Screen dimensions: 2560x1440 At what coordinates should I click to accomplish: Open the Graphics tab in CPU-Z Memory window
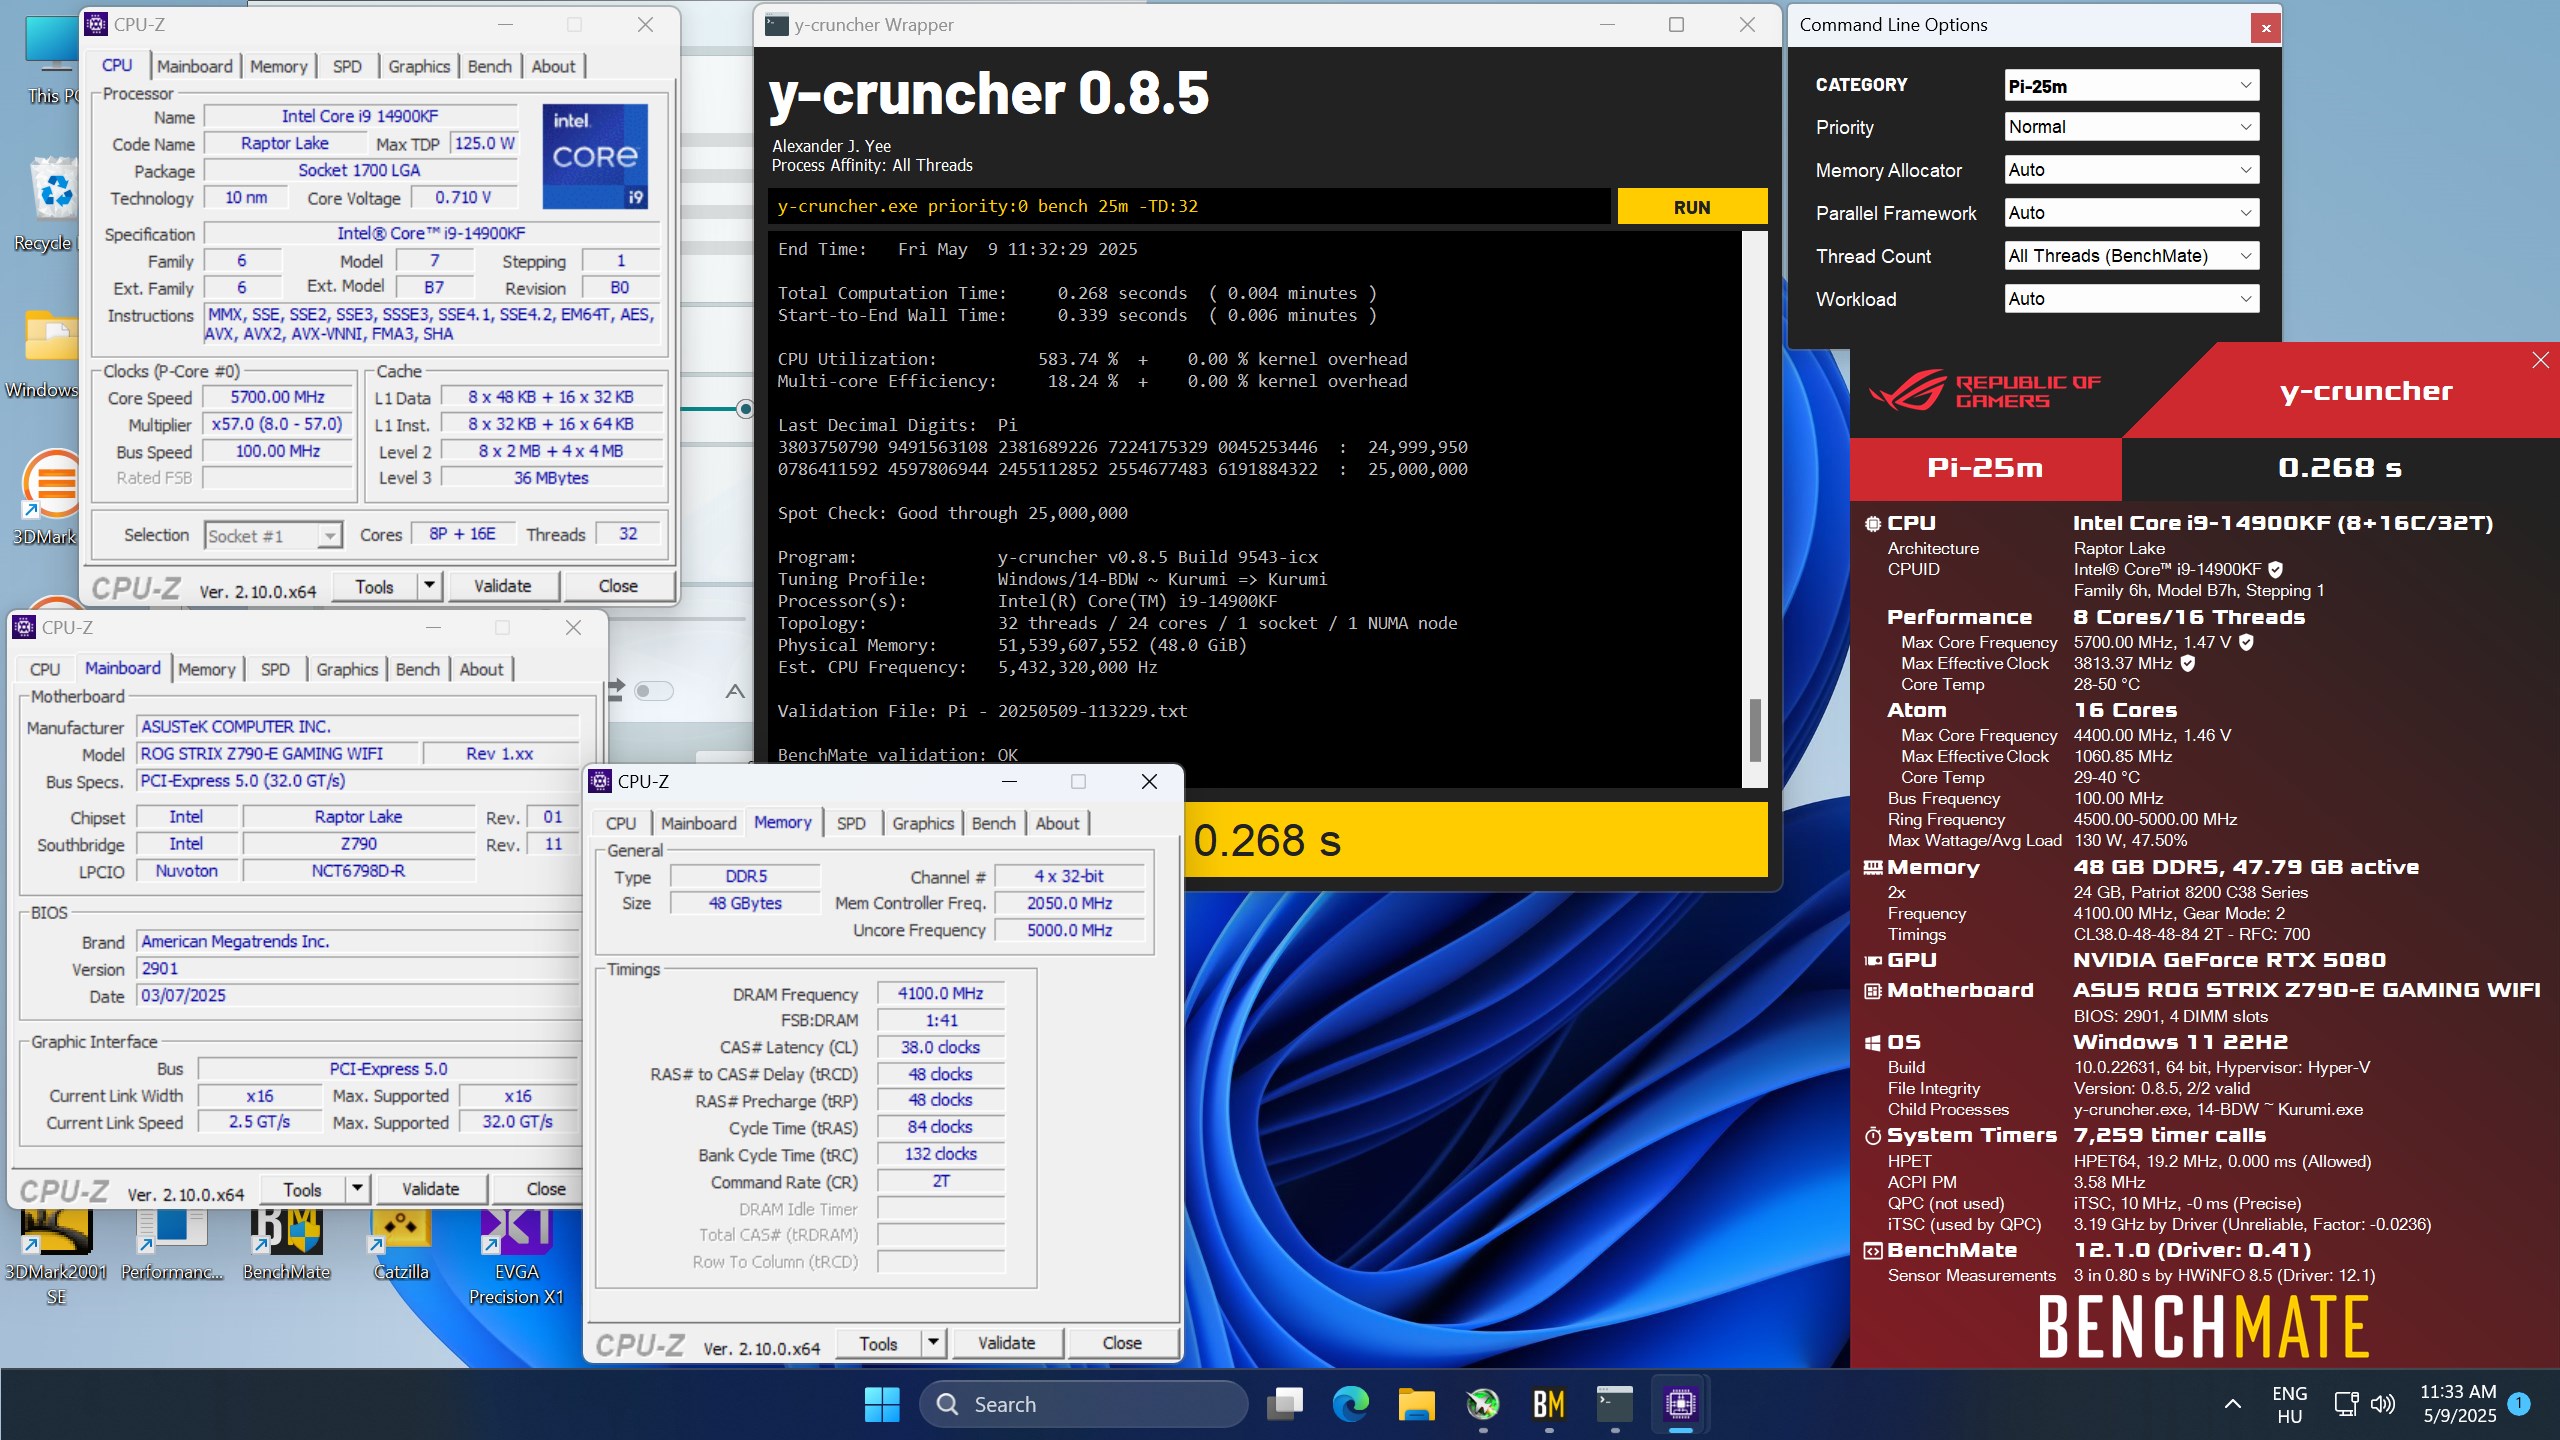922,823
